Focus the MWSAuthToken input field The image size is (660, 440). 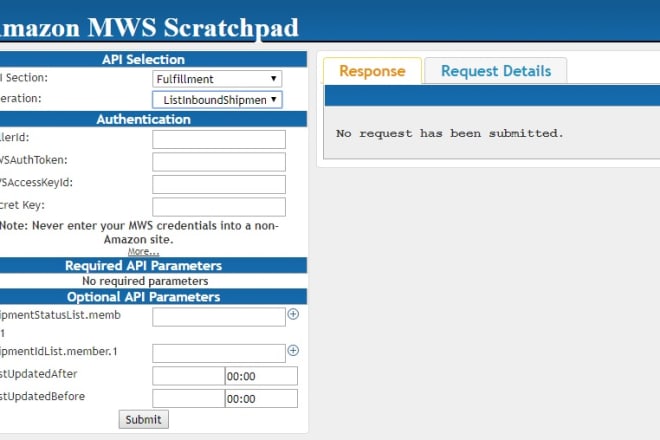tap(219, 162)
